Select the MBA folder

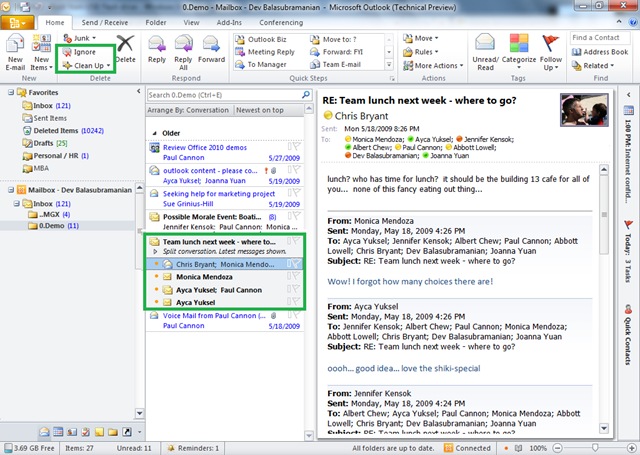pyautogui.click(x=36, y=169)
